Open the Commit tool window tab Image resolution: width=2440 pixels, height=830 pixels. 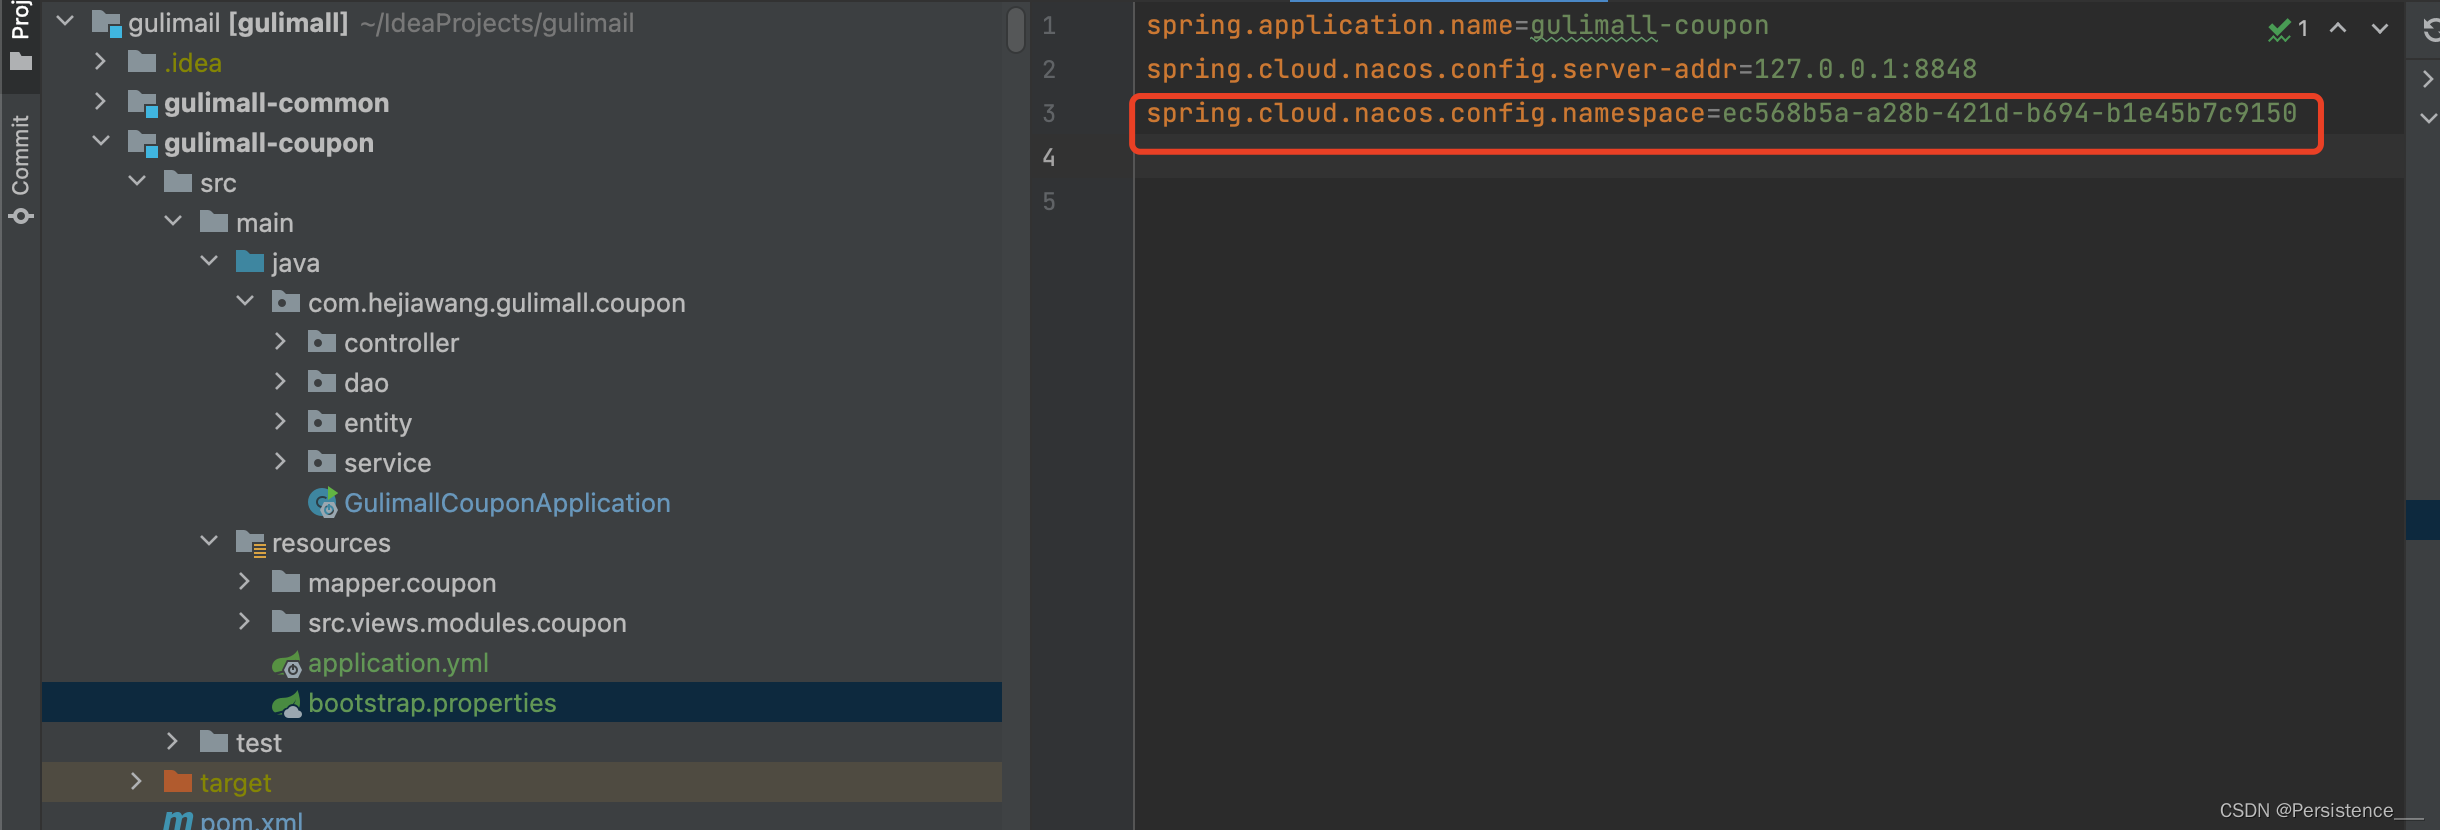pos(20,170)
